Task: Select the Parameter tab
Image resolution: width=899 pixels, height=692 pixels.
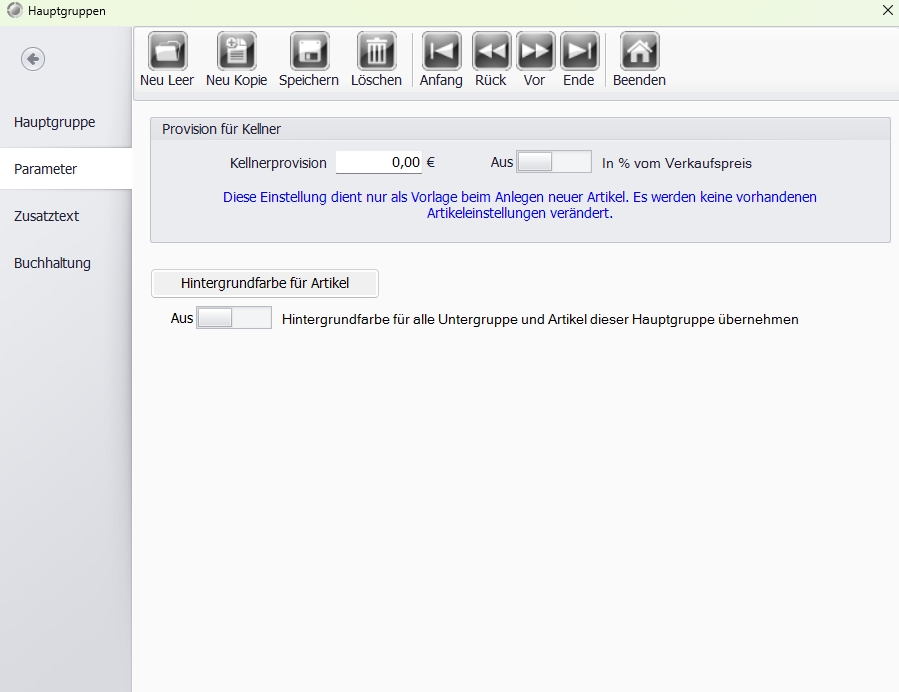Action: tap(66, 169)
